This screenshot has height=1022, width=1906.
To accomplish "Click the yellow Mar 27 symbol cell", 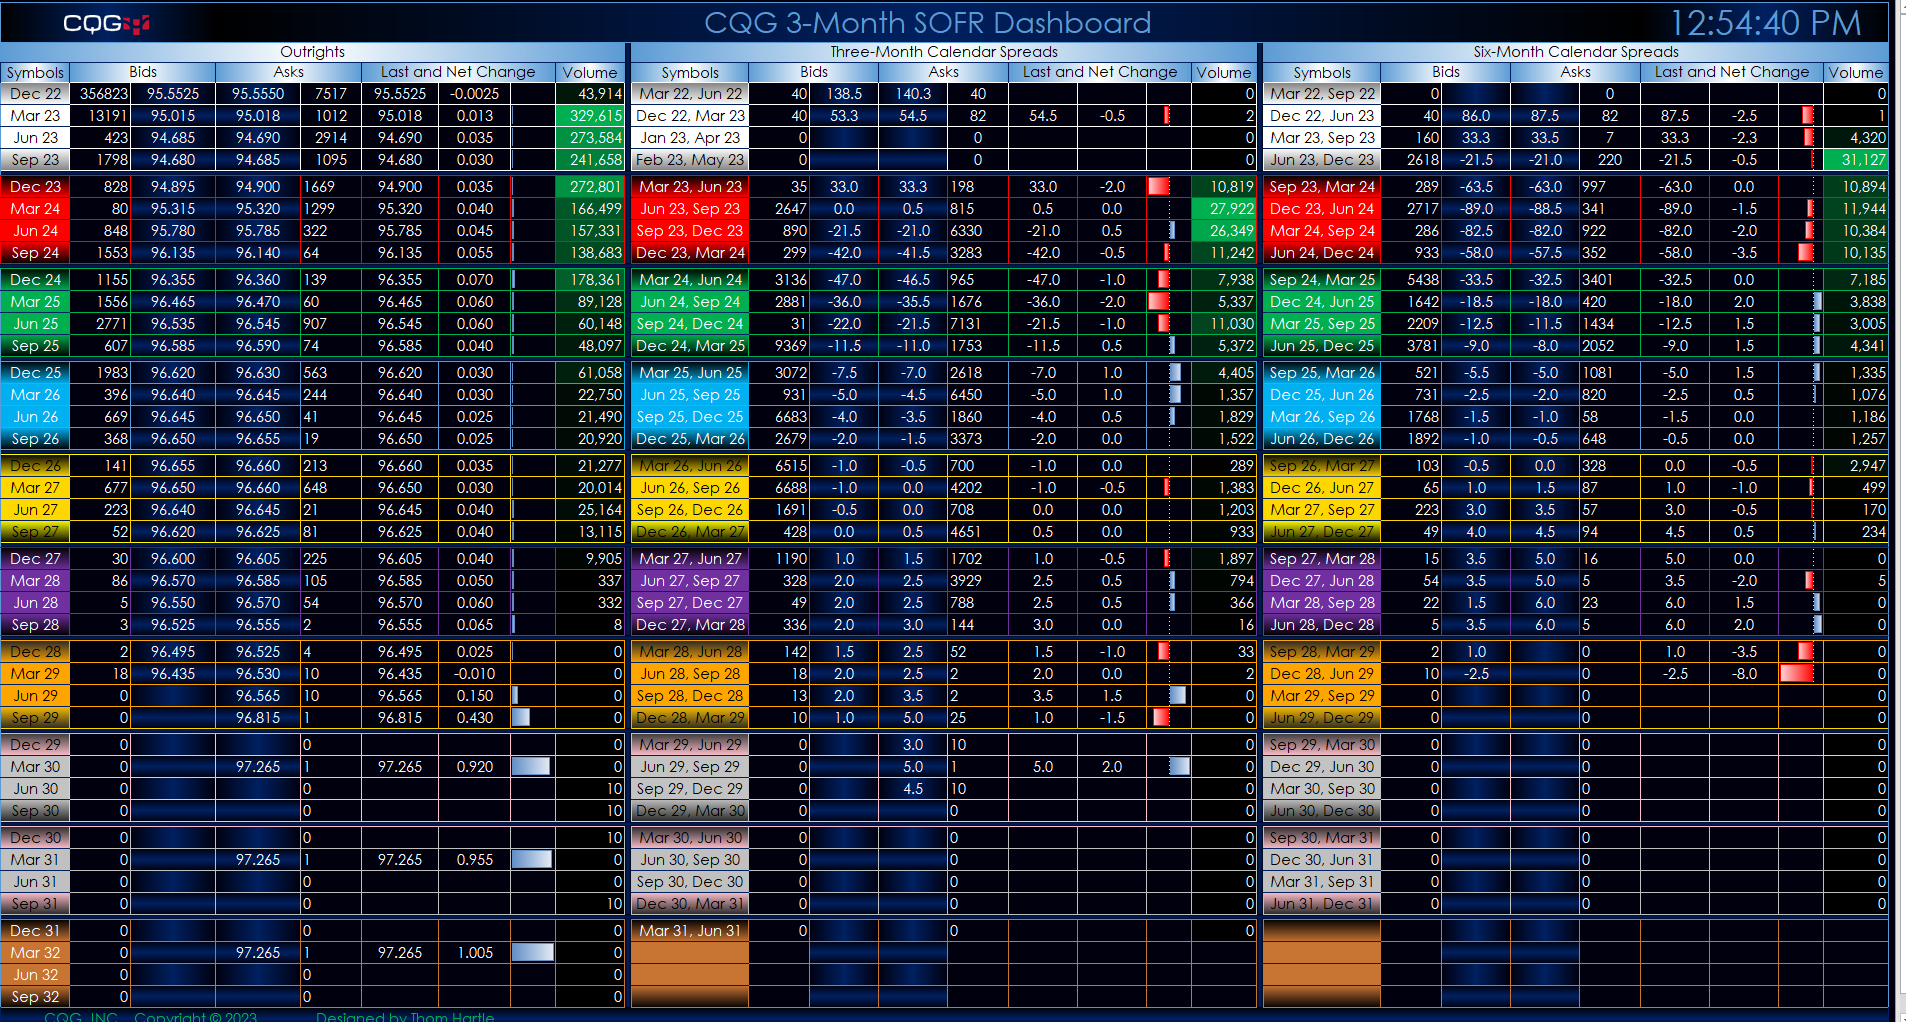I will pos(35,488).
